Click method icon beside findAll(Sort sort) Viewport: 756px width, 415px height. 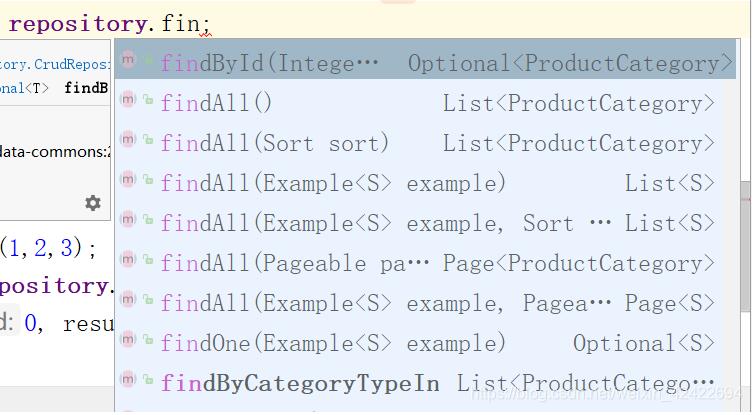point(128,141)
